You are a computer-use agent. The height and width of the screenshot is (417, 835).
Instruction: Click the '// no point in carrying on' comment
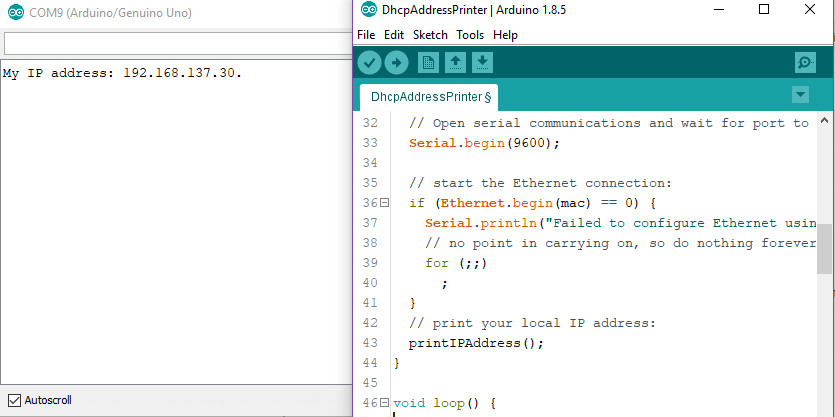[x=620, y=243]
